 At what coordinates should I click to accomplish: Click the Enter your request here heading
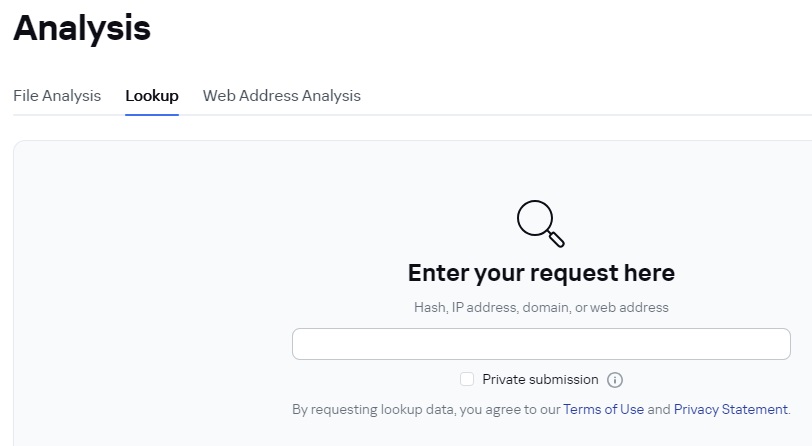coord(541,273)
